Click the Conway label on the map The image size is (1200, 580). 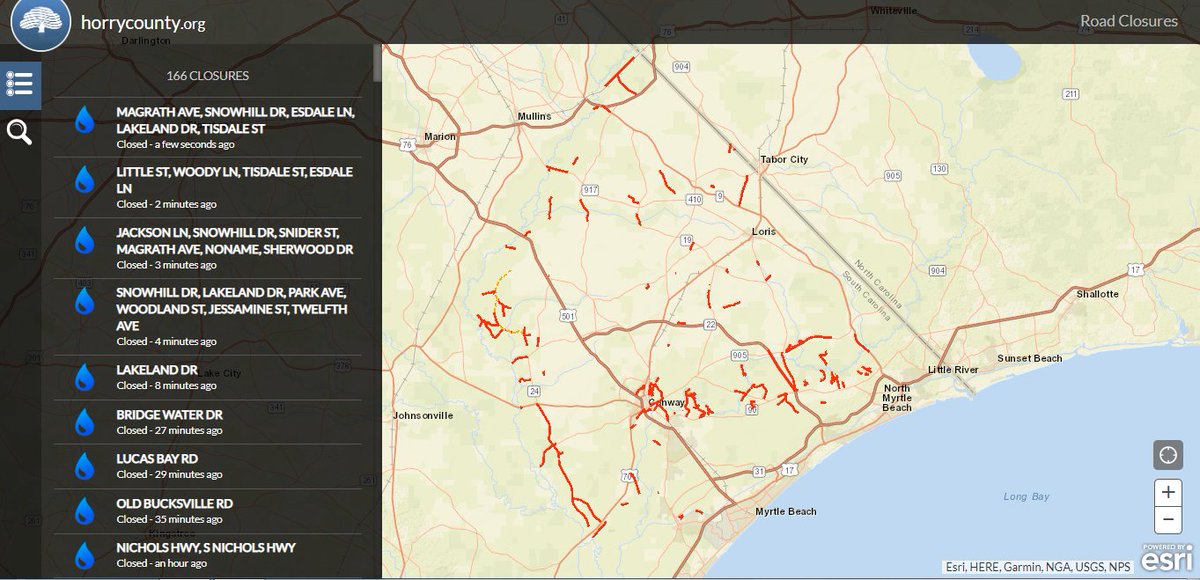(666, 402)
